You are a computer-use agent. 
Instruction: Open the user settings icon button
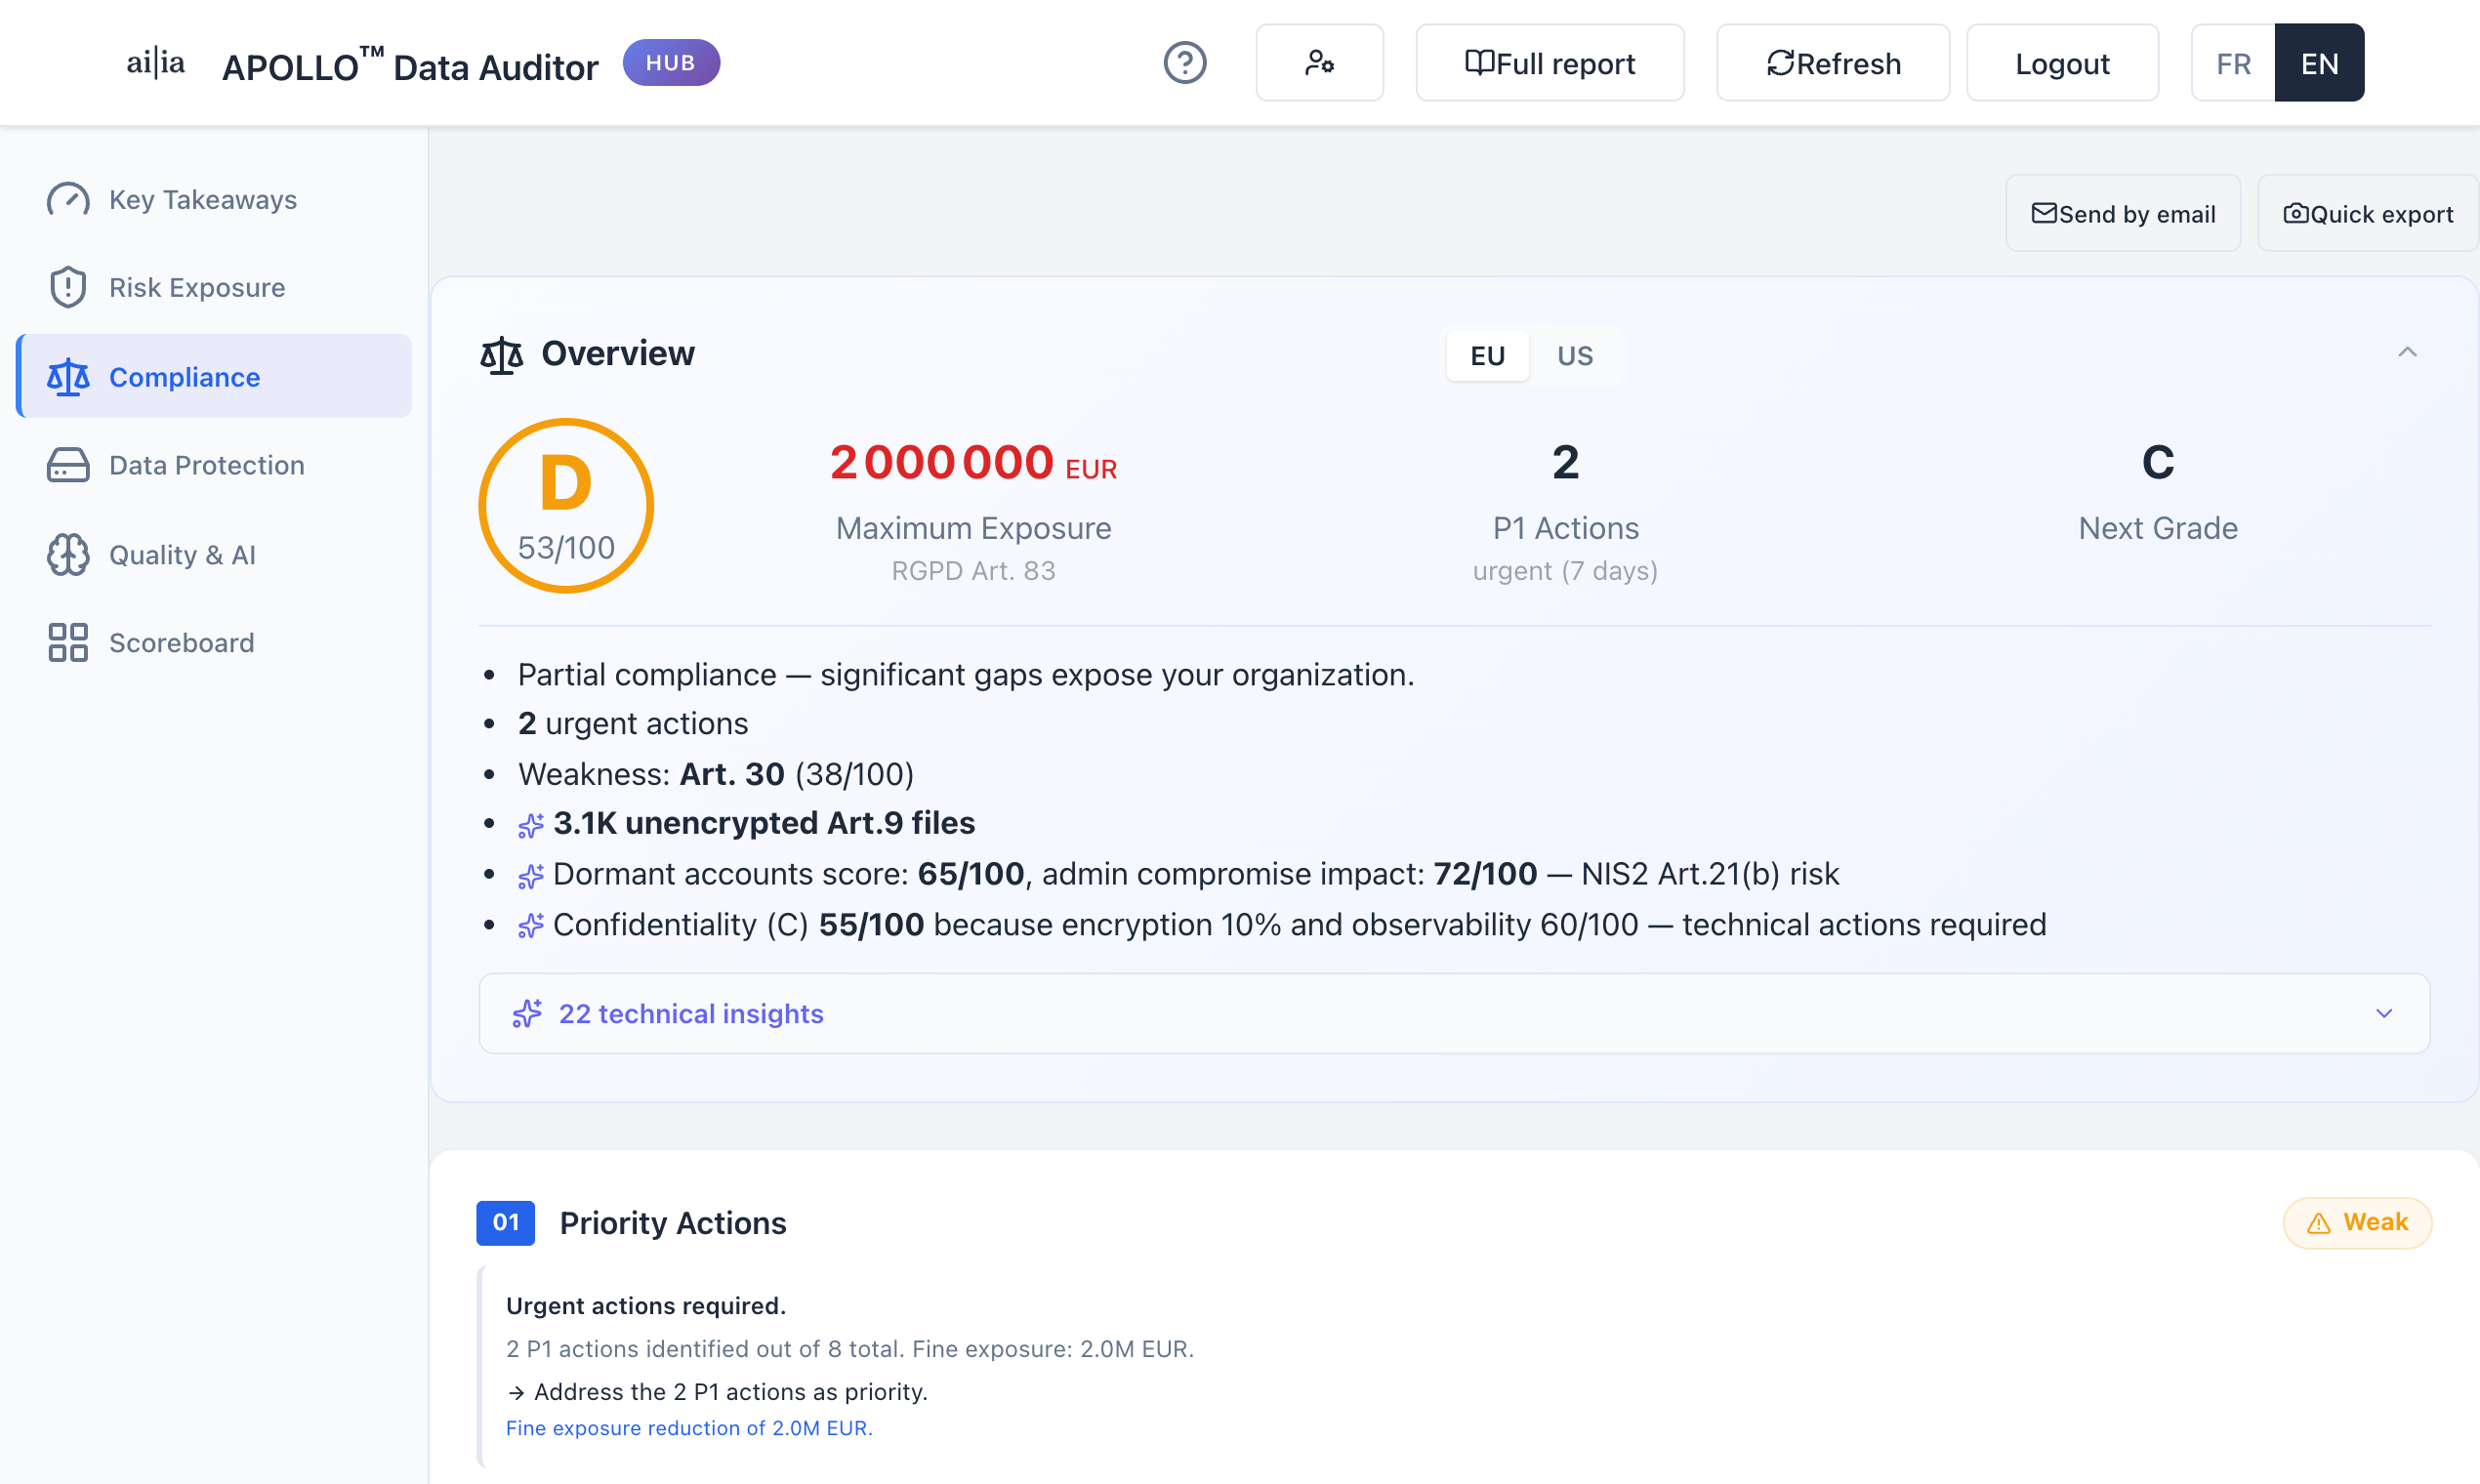pyautogui.click(x=1319, y=63)
